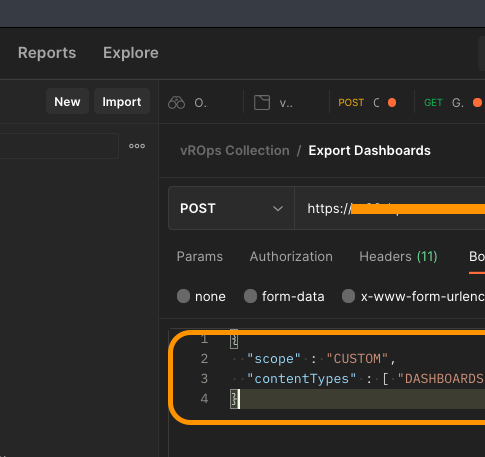The height and width of the screenshot is (457, 485).
Task: Open the POST method dropdown
Action: (231, 208)
